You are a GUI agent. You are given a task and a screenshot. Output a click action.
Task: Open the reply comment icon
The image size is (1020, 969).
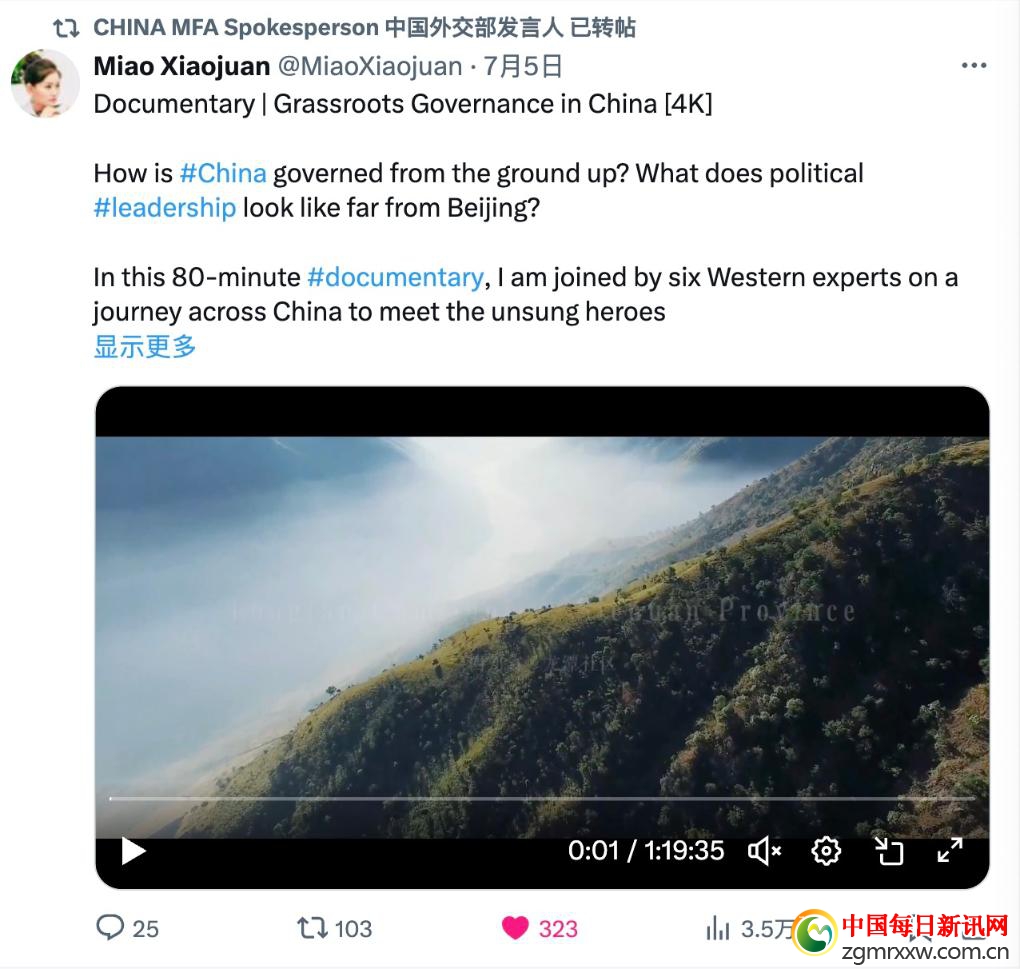[x=110, y=927]
